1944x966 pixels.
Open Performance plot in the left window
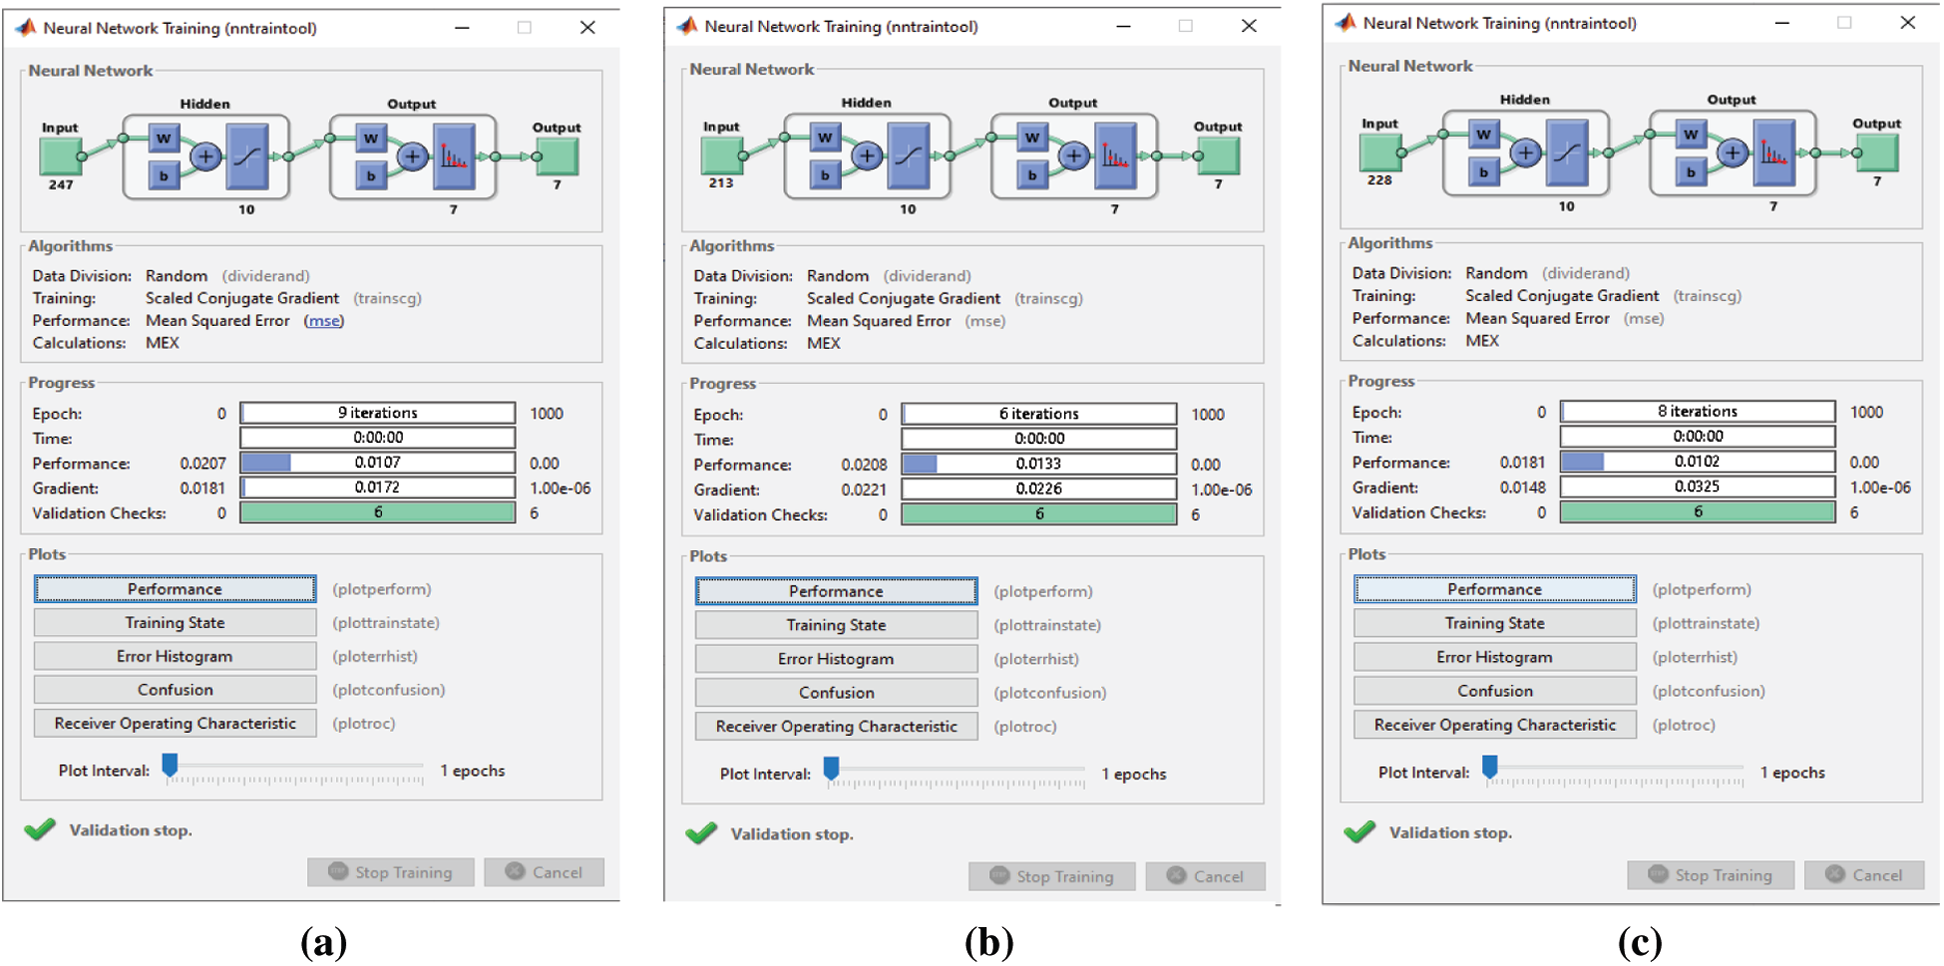click(x=175, y=589)
